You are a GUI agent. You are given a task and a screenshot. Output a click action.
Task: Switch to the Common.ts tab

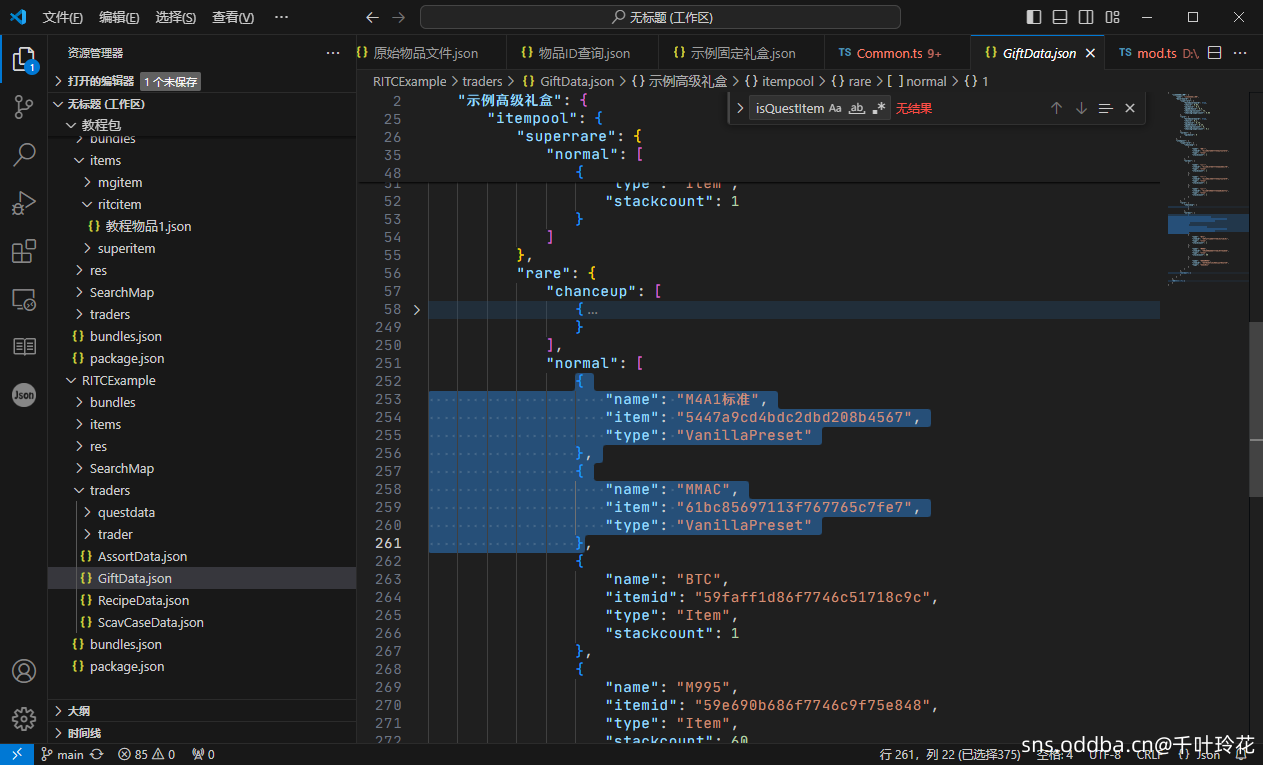point(897,53)
